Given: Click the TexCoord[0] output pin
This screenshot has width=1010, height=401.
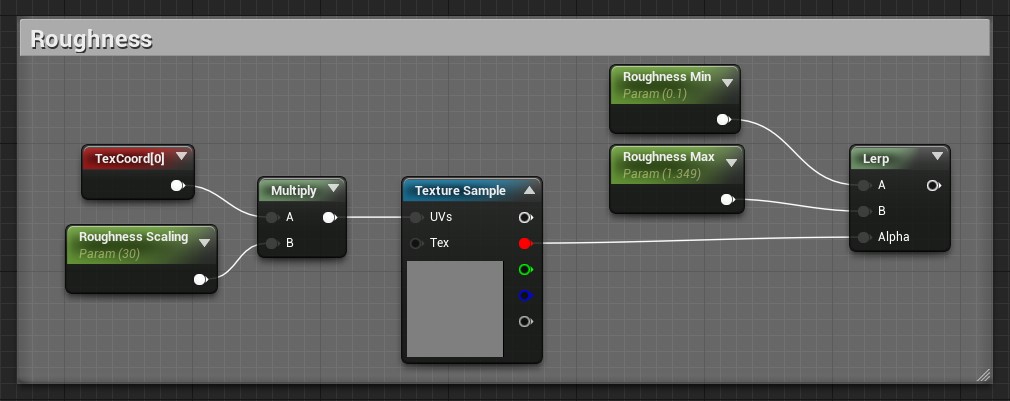Looking at the screenshot, I should tap(178, 186).
